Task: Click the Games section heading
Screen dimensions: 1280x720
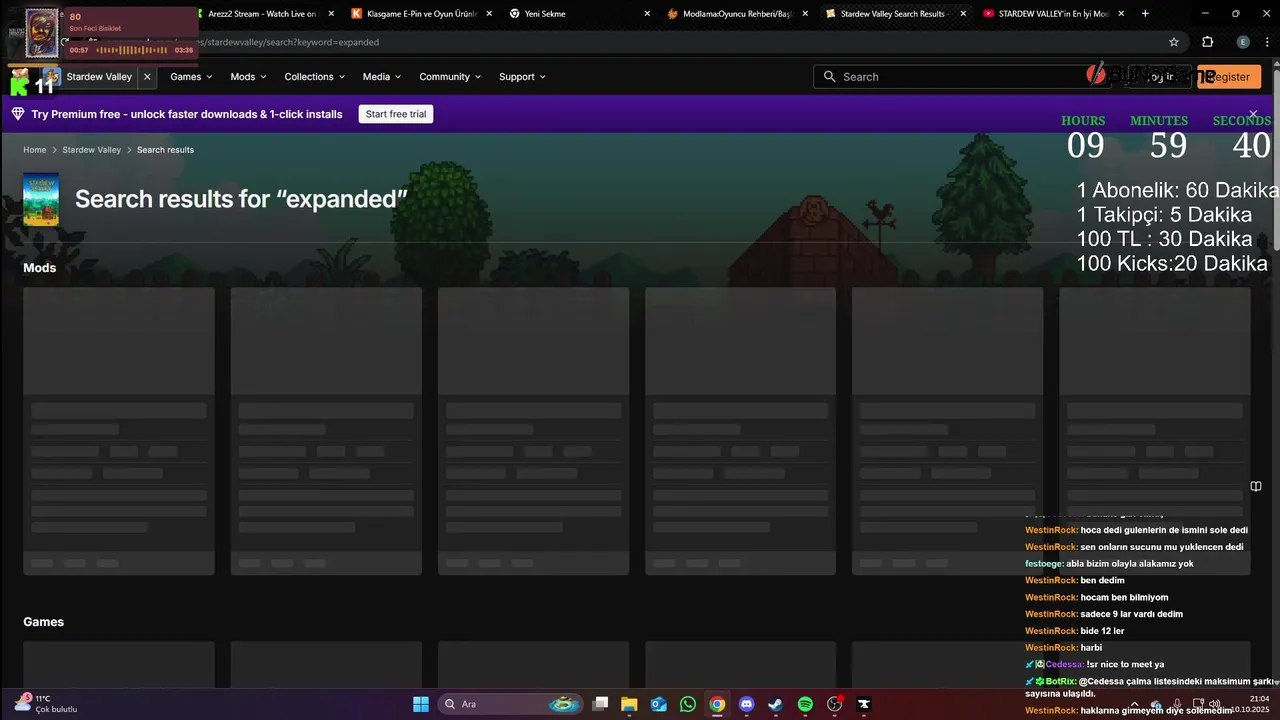Action: click(44, 622)
